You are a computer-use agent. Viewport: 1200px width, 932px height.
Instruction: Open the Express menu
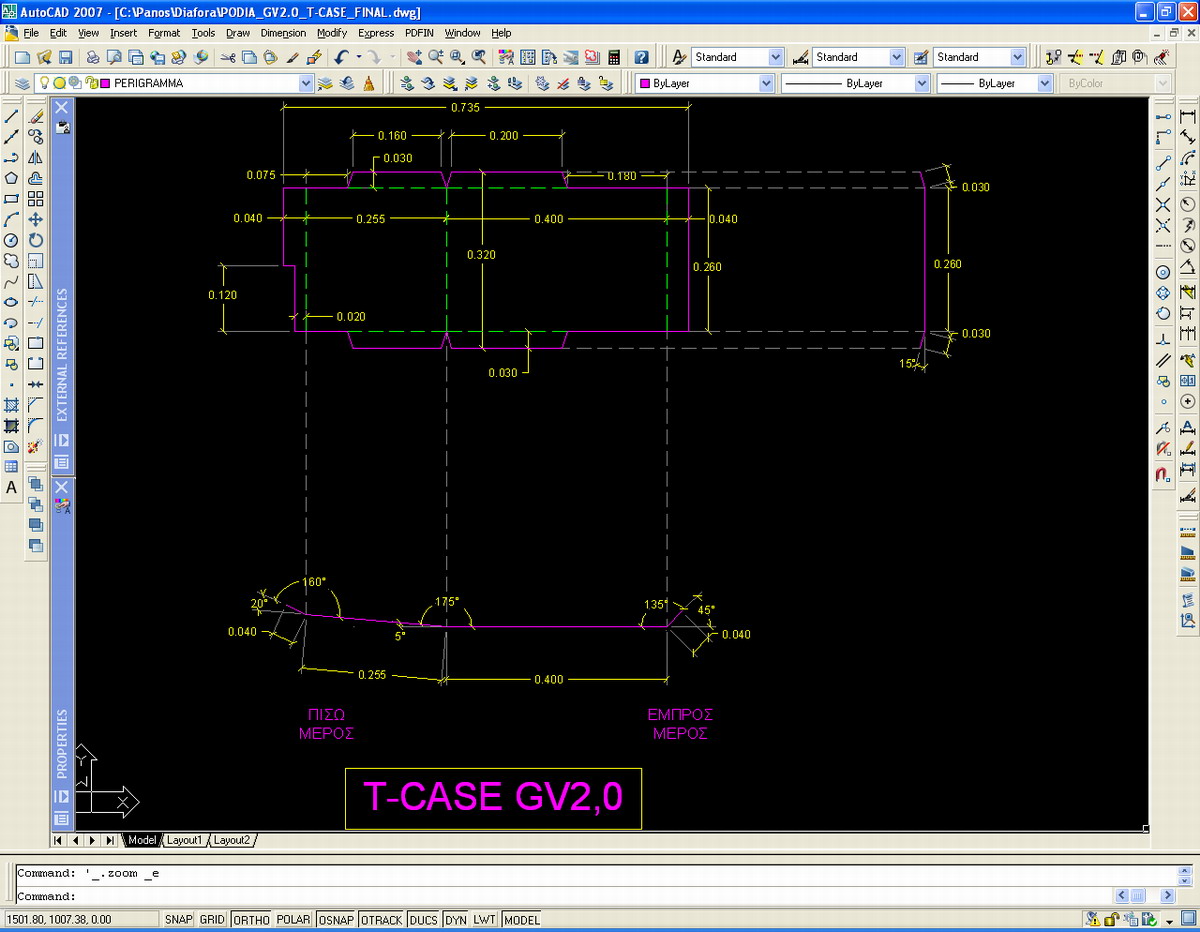tap(376, 33)
